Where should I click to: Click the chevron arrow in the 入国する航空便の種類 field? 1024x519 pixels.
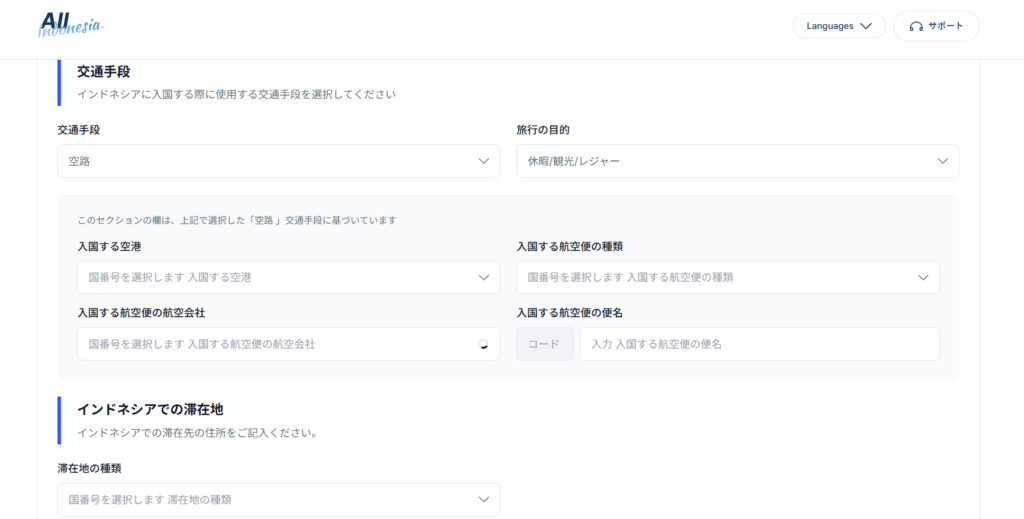[923, 277]
